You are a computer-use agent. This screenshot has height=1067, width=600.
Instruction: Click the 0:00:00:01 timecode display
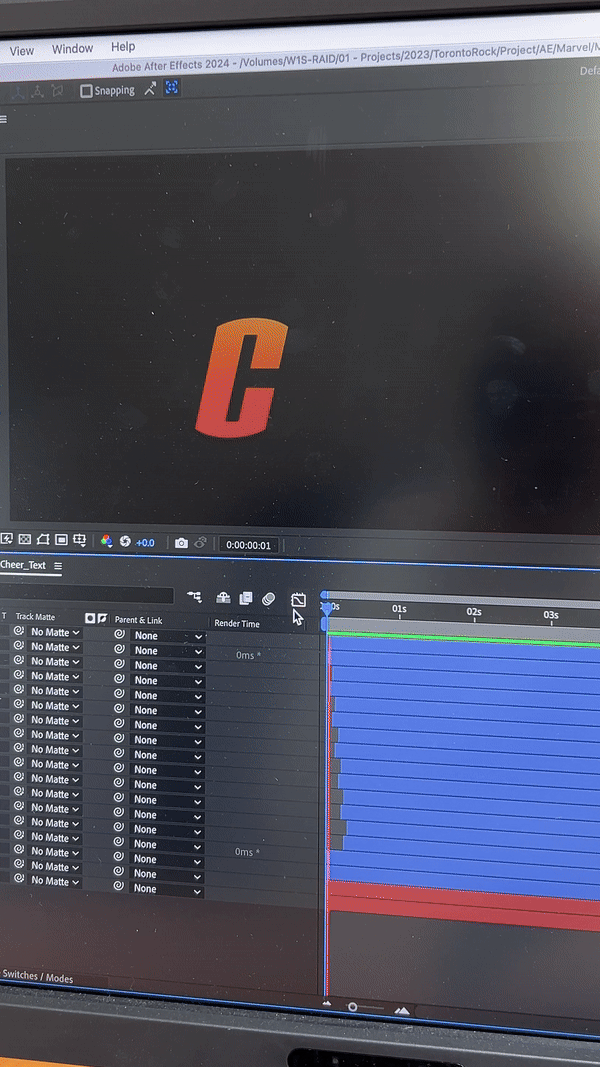click(248, 545)
